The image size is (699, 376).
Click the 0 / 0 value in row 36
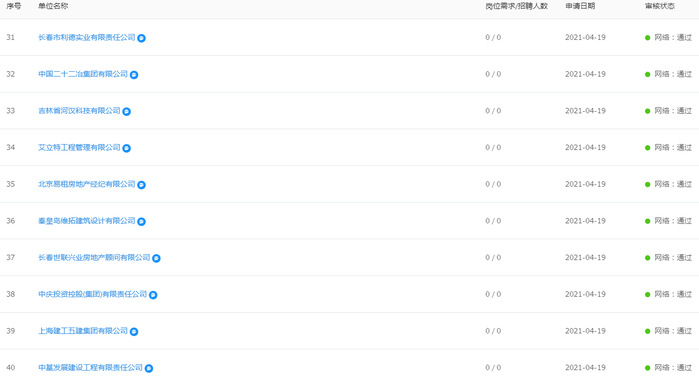pyautogui.click(x=493, y=221)
